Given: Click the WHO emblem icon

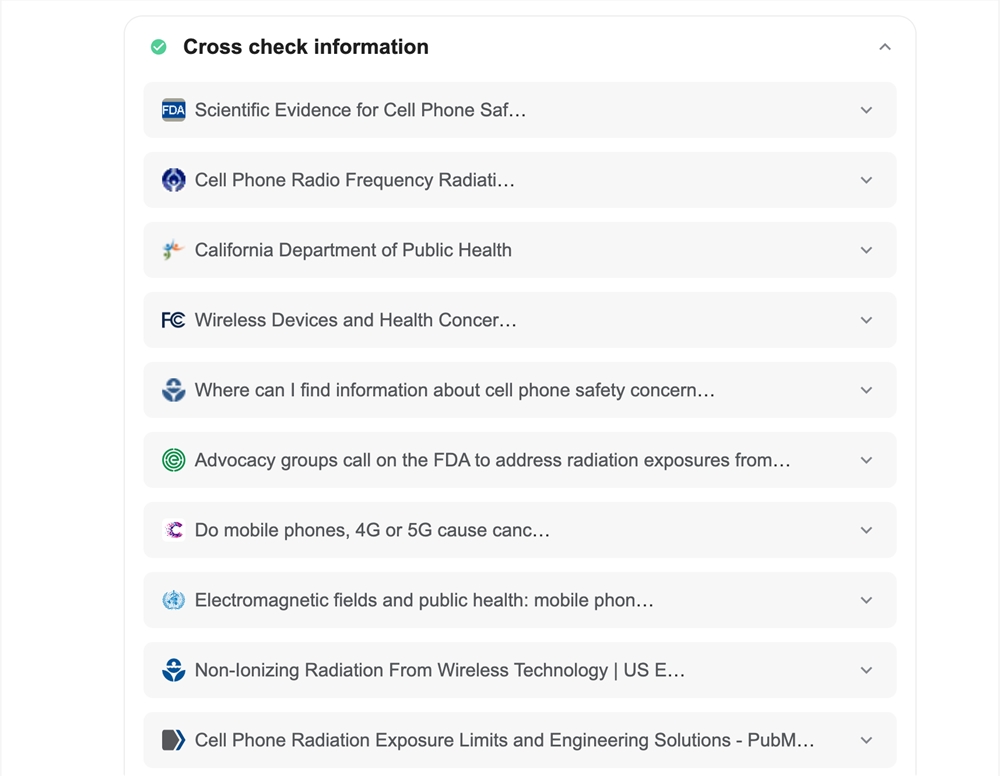Looking at the screenshot, I should tap(173, 600).
